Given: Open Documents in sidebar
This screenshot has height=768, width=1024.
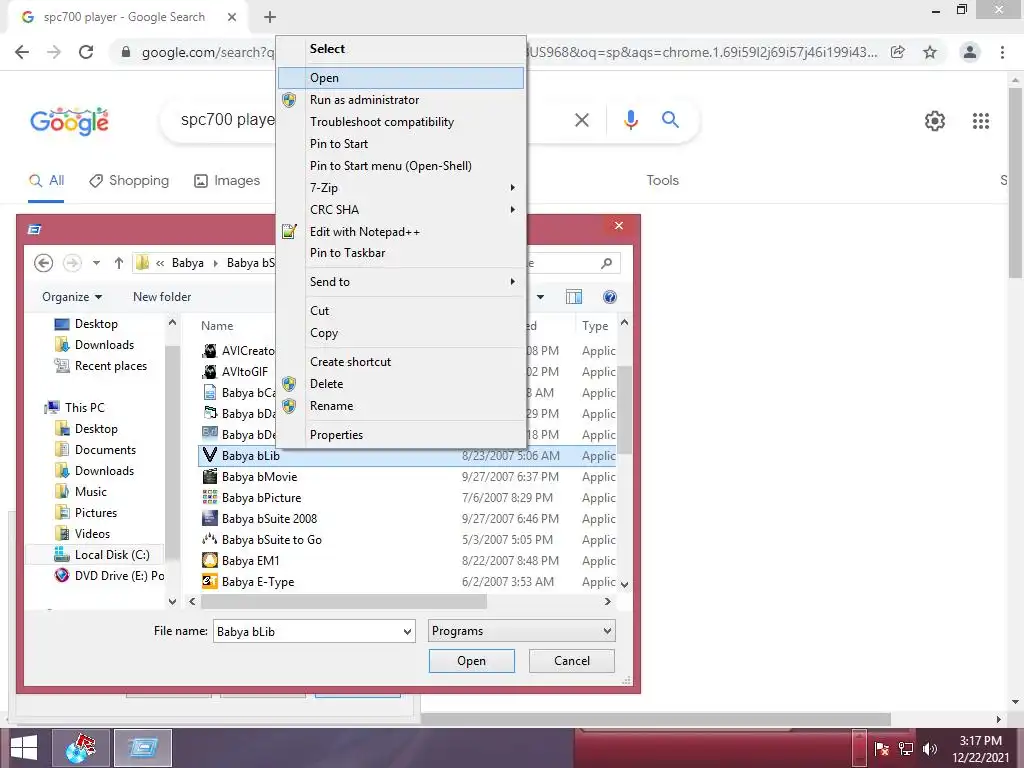Looking at the screenshot, I should pyautogui.click(x=96, y=450).
